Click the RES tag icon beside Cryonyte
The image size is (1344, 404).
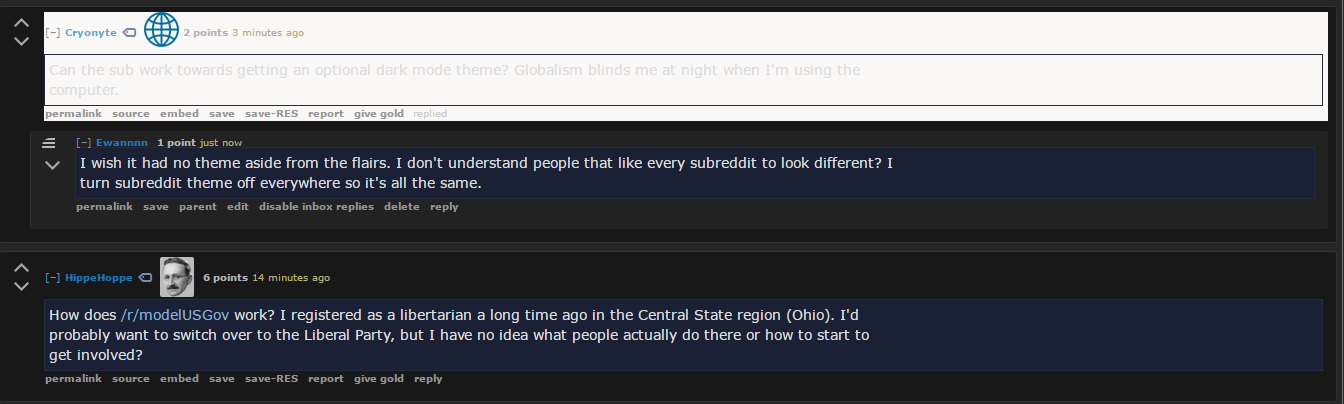pyautogui.click(x=129, y=33)
